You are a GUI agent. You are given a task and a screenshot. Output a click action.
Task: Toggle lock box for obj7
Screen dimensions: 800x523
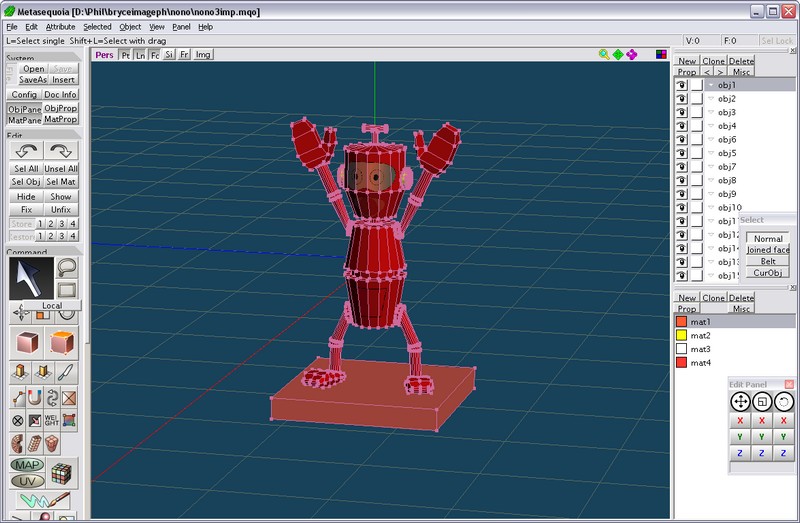[x=697, y=167]
